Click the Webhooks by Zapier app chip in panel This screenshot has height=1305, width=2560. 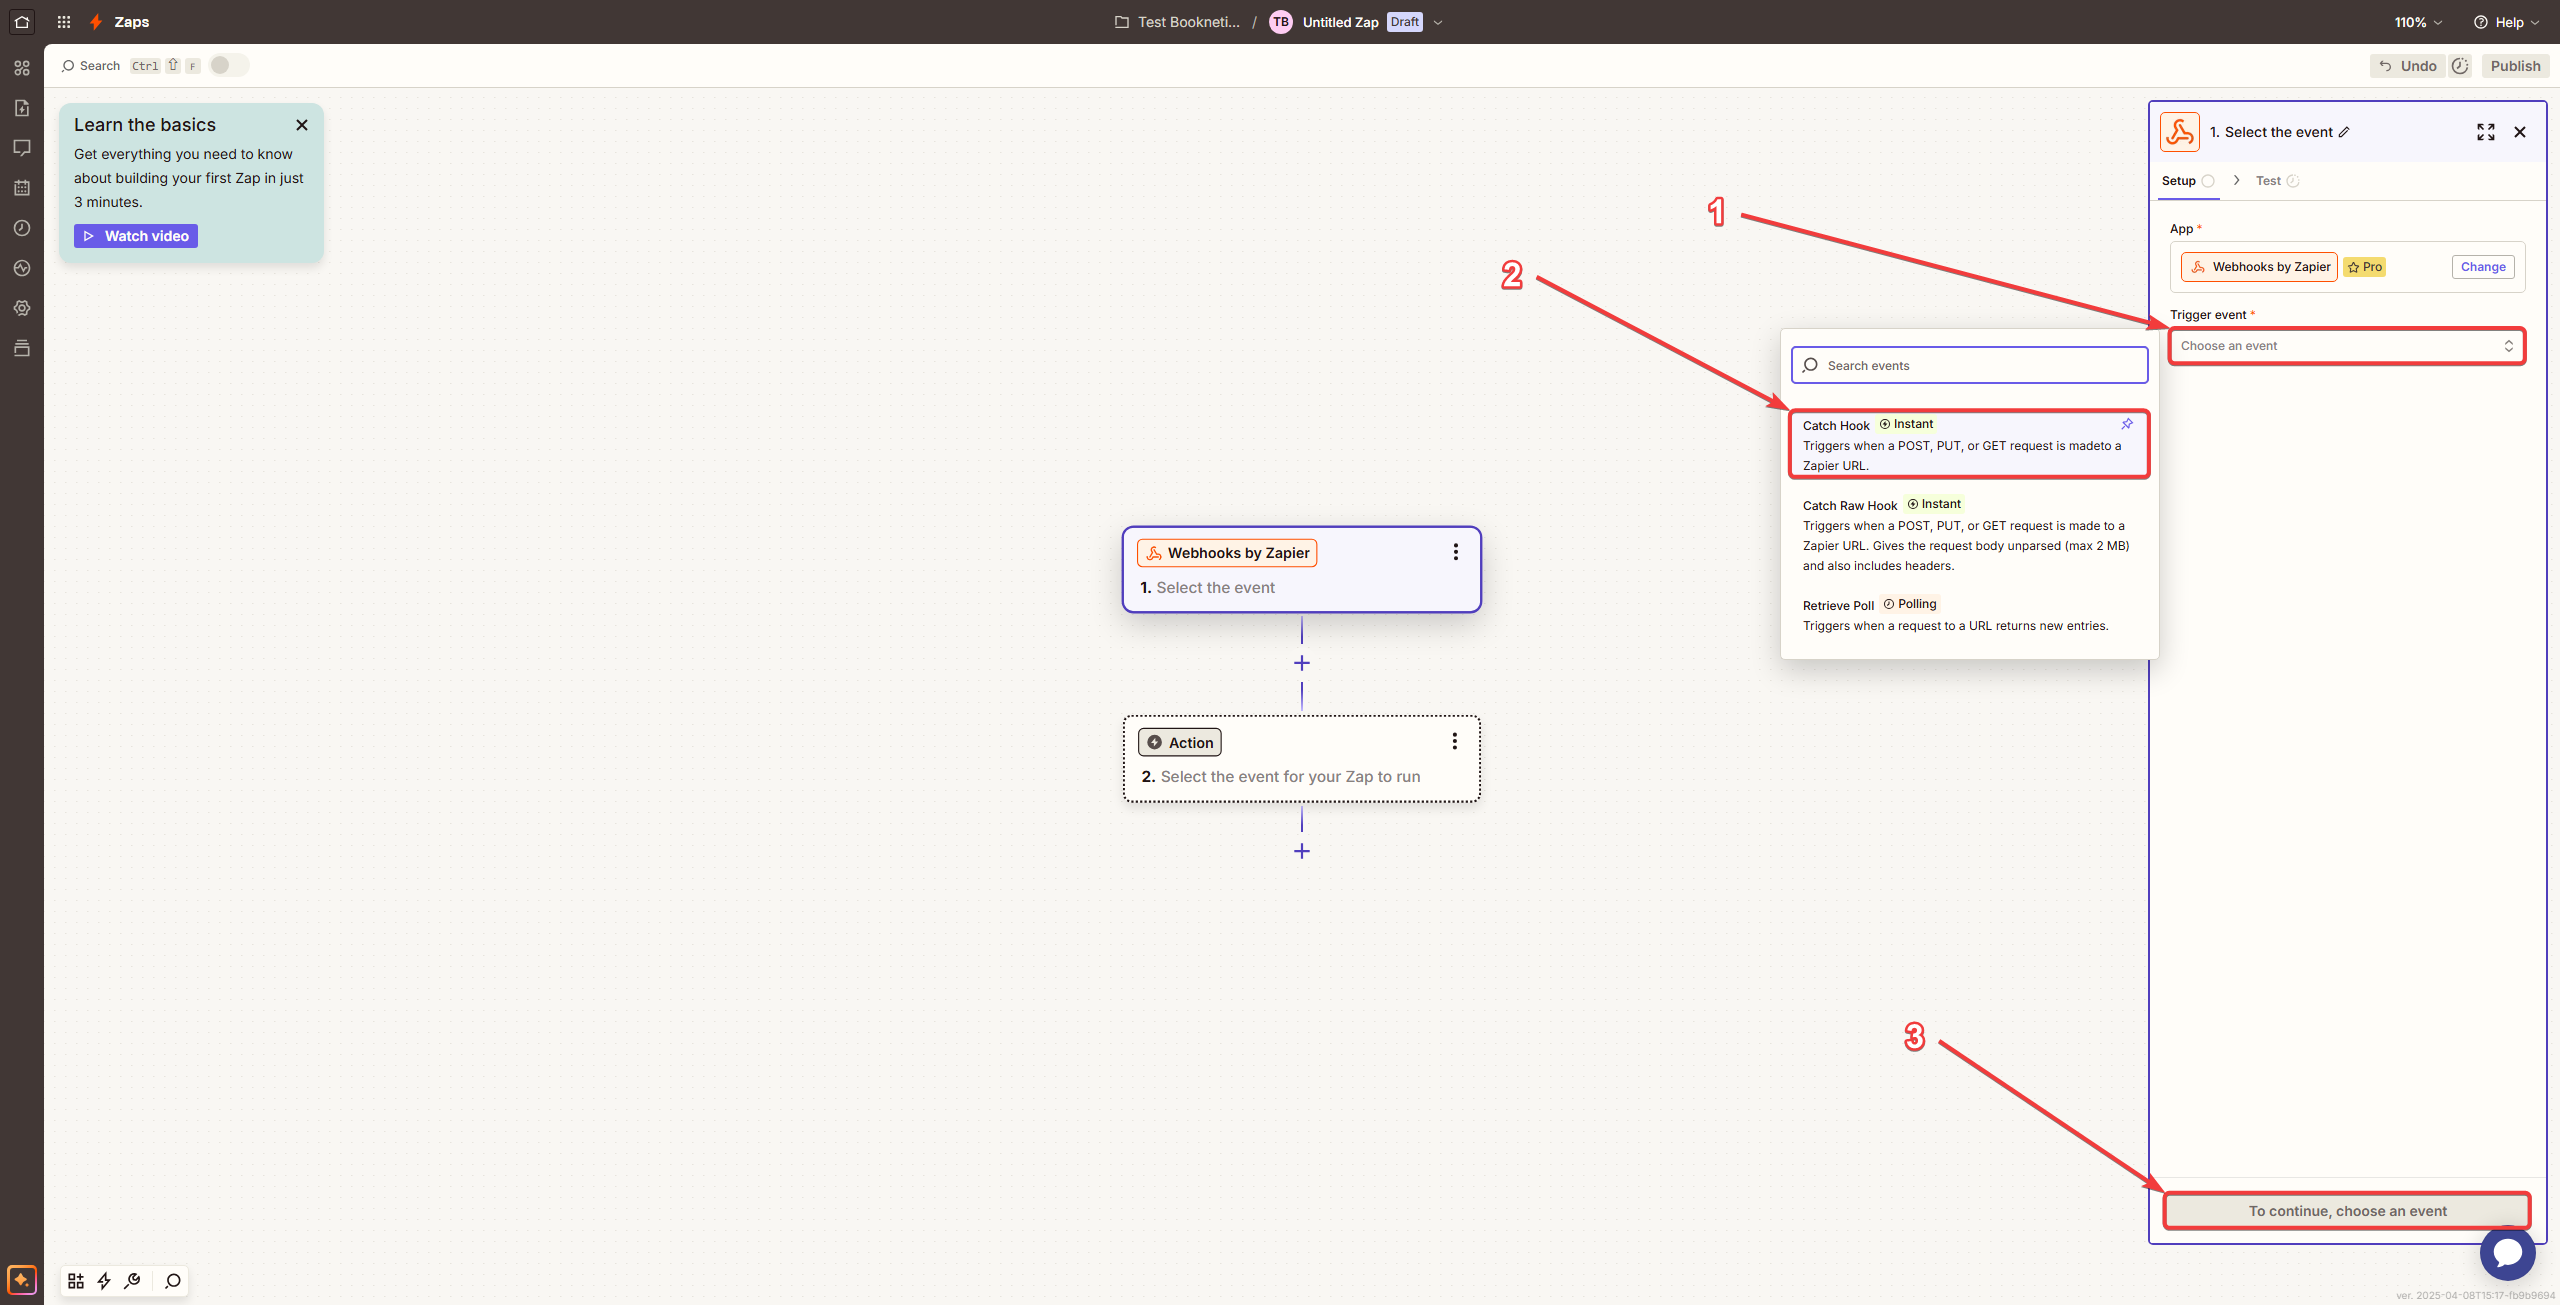click(2259, 267)
